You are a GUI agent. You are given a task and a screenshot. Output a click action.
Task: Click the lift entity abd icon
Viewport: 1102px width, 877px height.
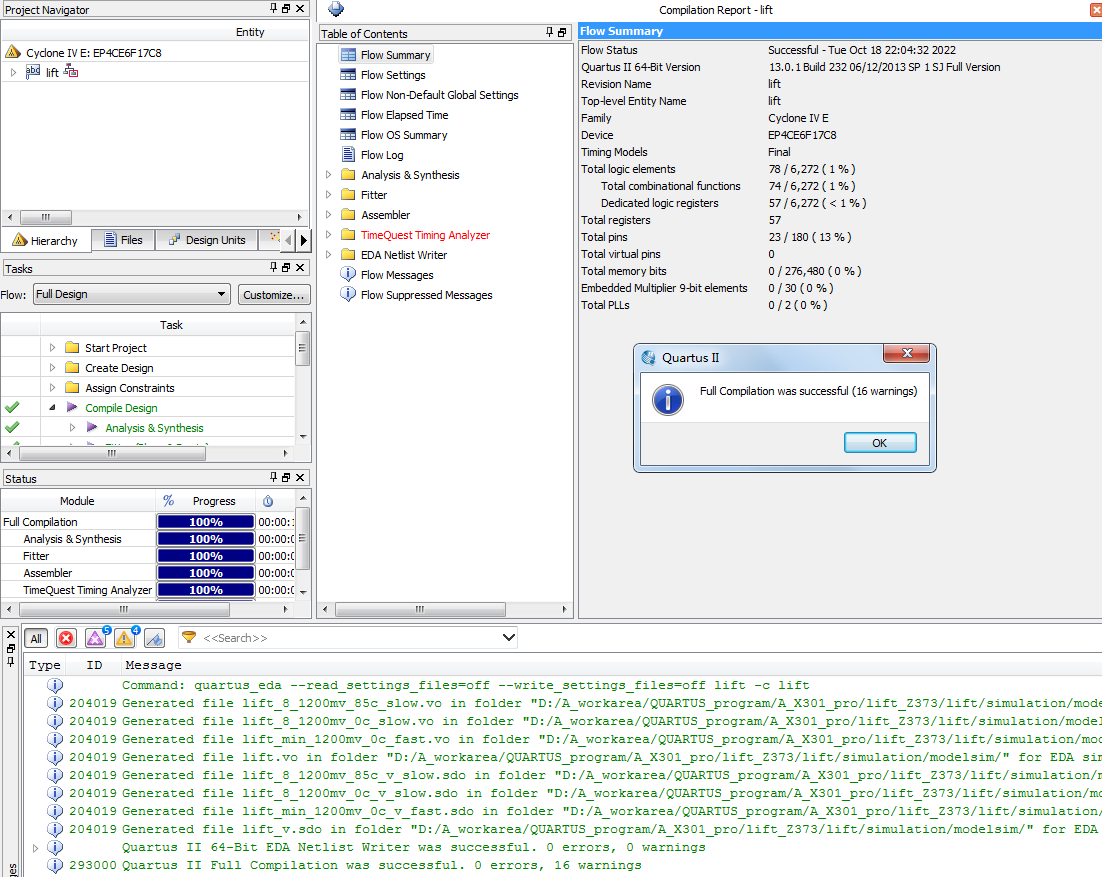tap(33, 72)
